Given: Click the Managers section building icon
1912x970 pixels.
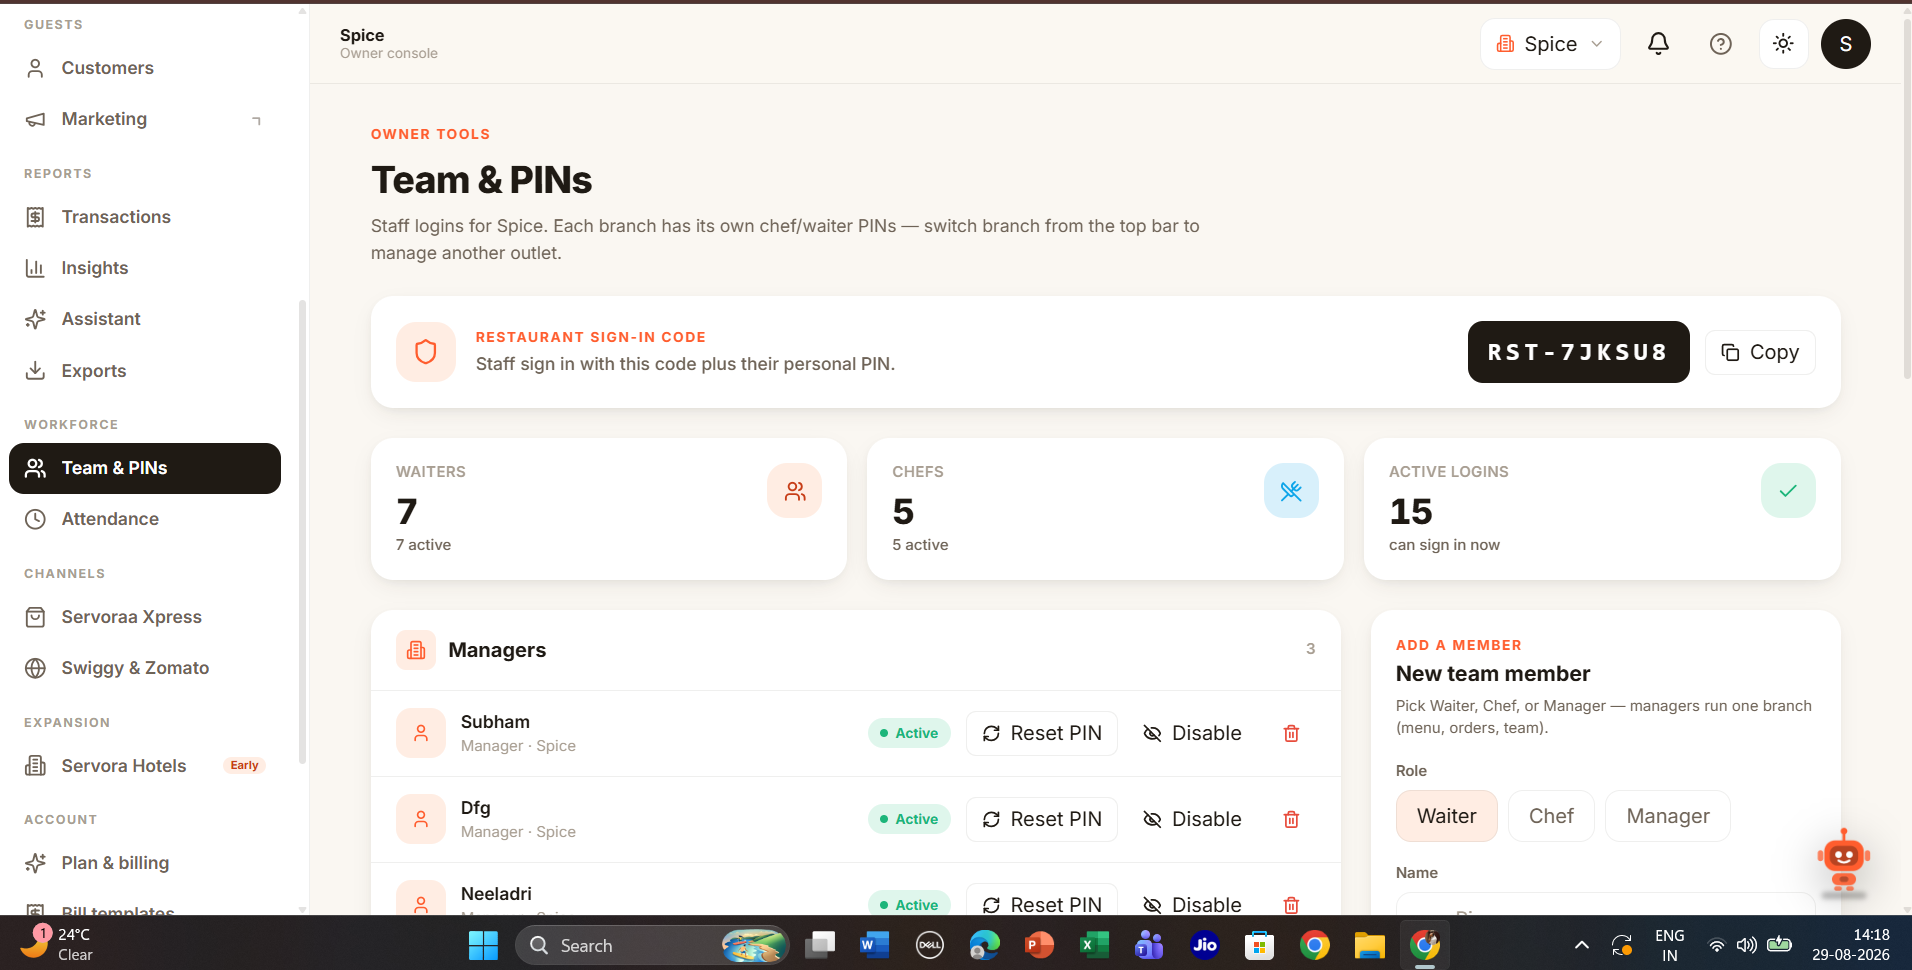Looking at the screenshot, I should pos(416,650).
